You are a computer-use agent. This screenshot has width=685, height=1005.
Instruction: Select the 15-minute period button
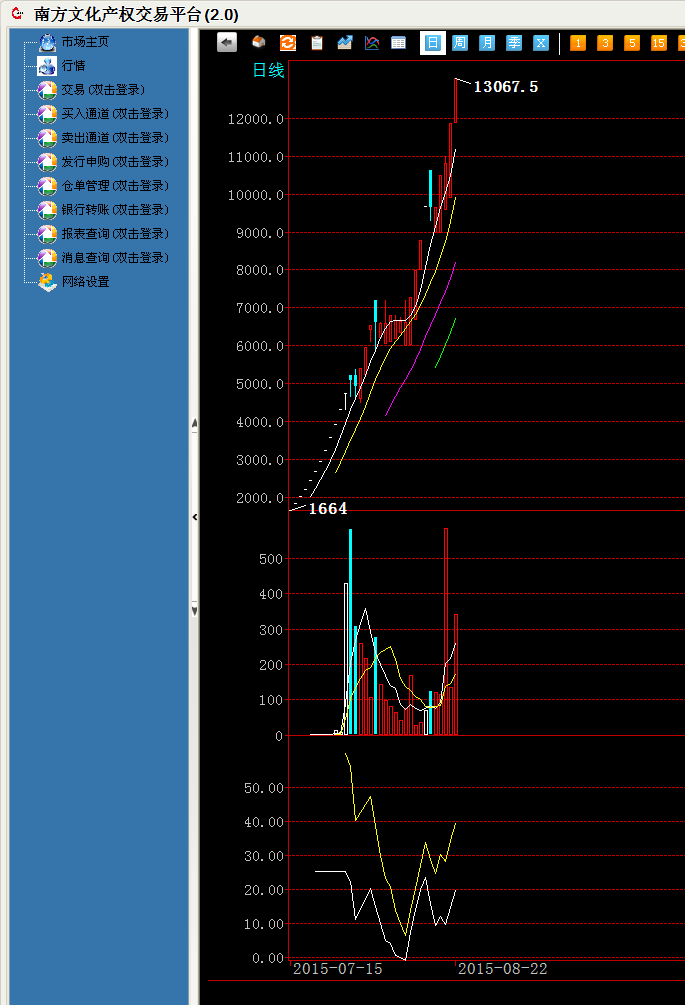point(658,43)
